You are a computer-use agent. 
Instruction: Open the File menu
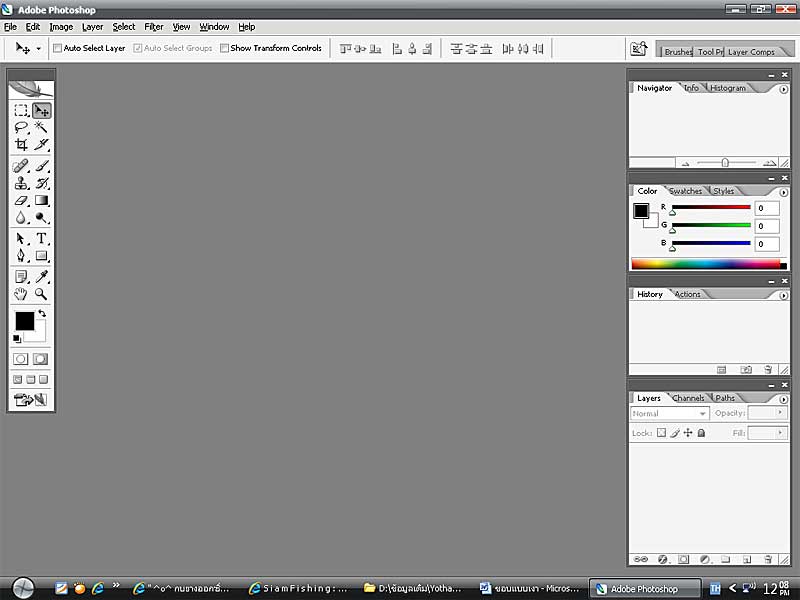point(10,27)
